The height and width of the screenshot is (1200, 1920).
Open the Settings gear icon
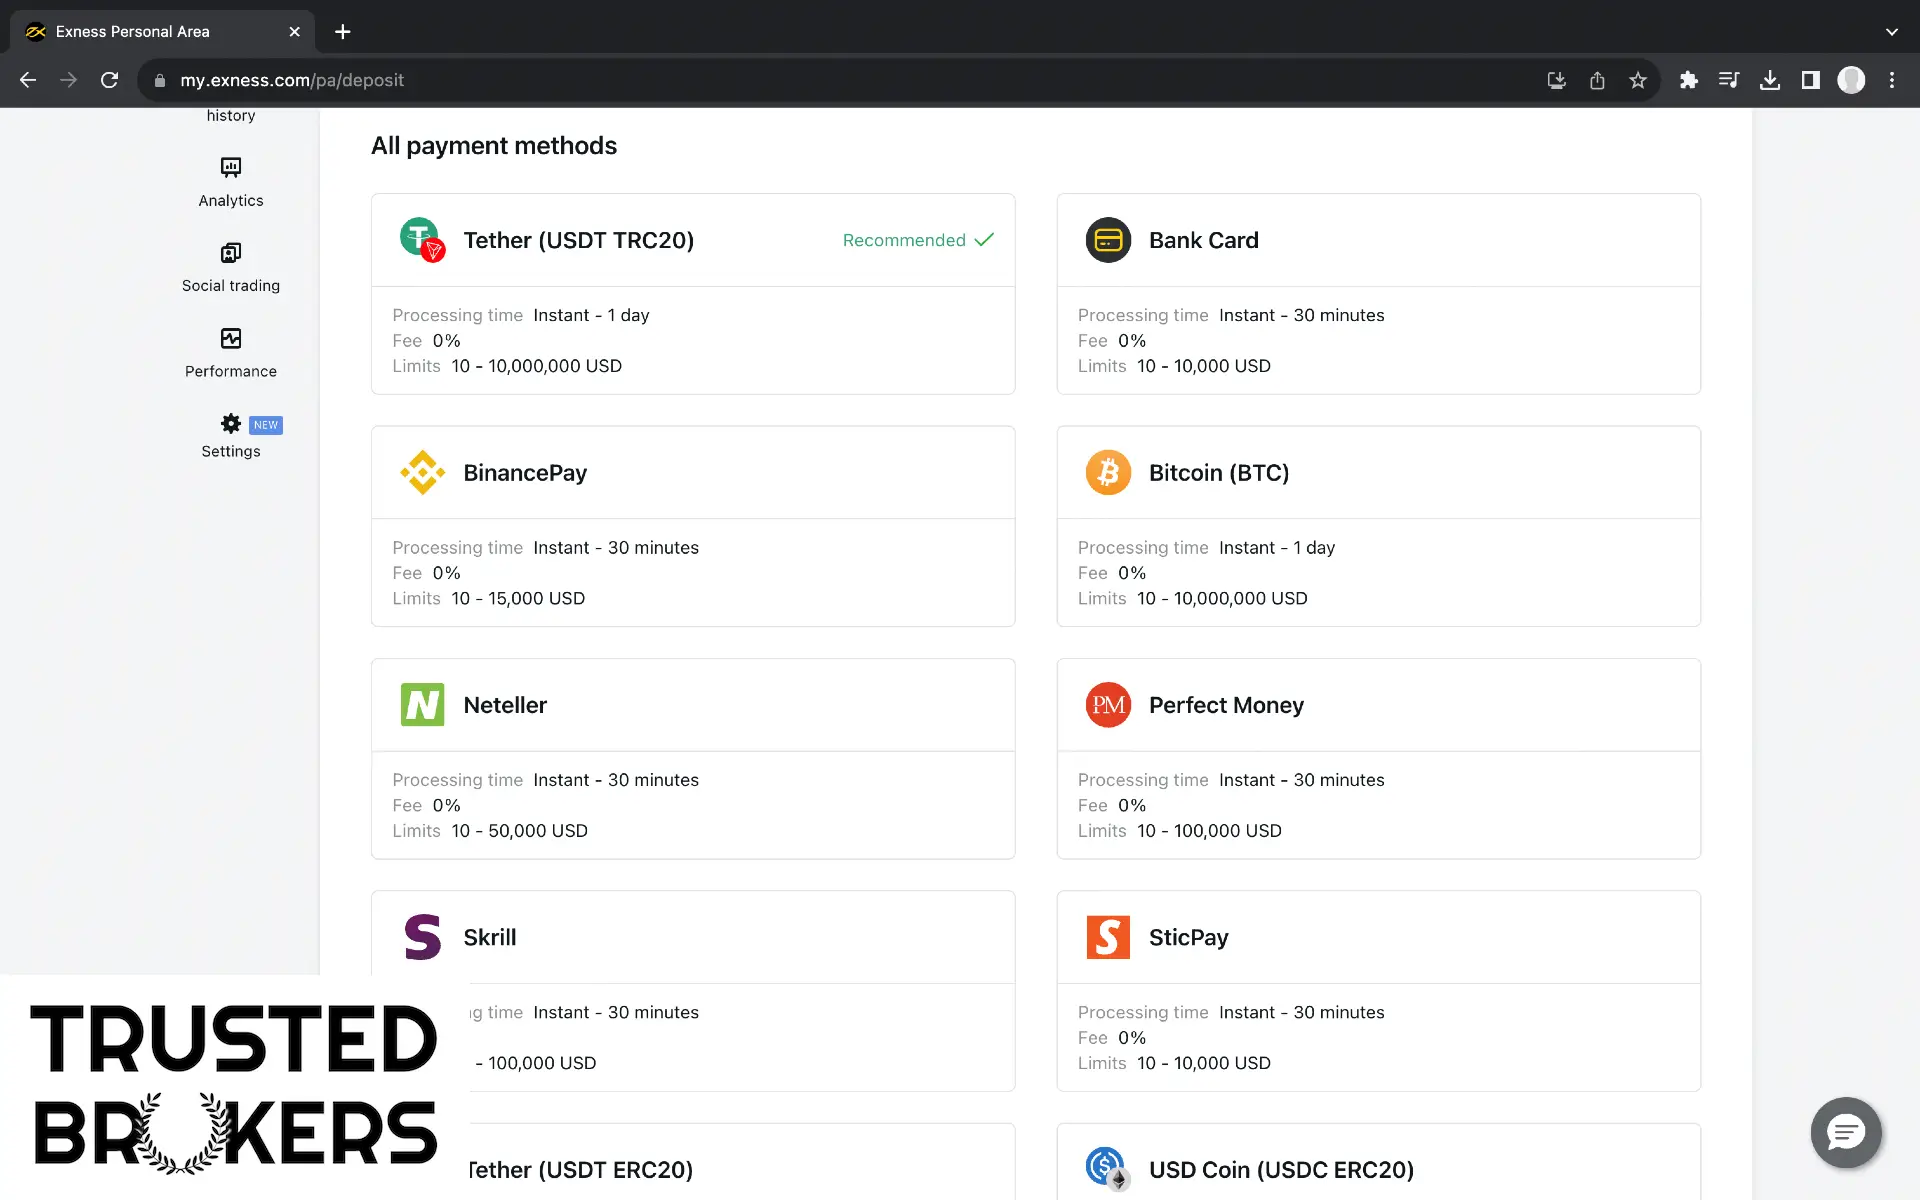click(x=231, y=423)
